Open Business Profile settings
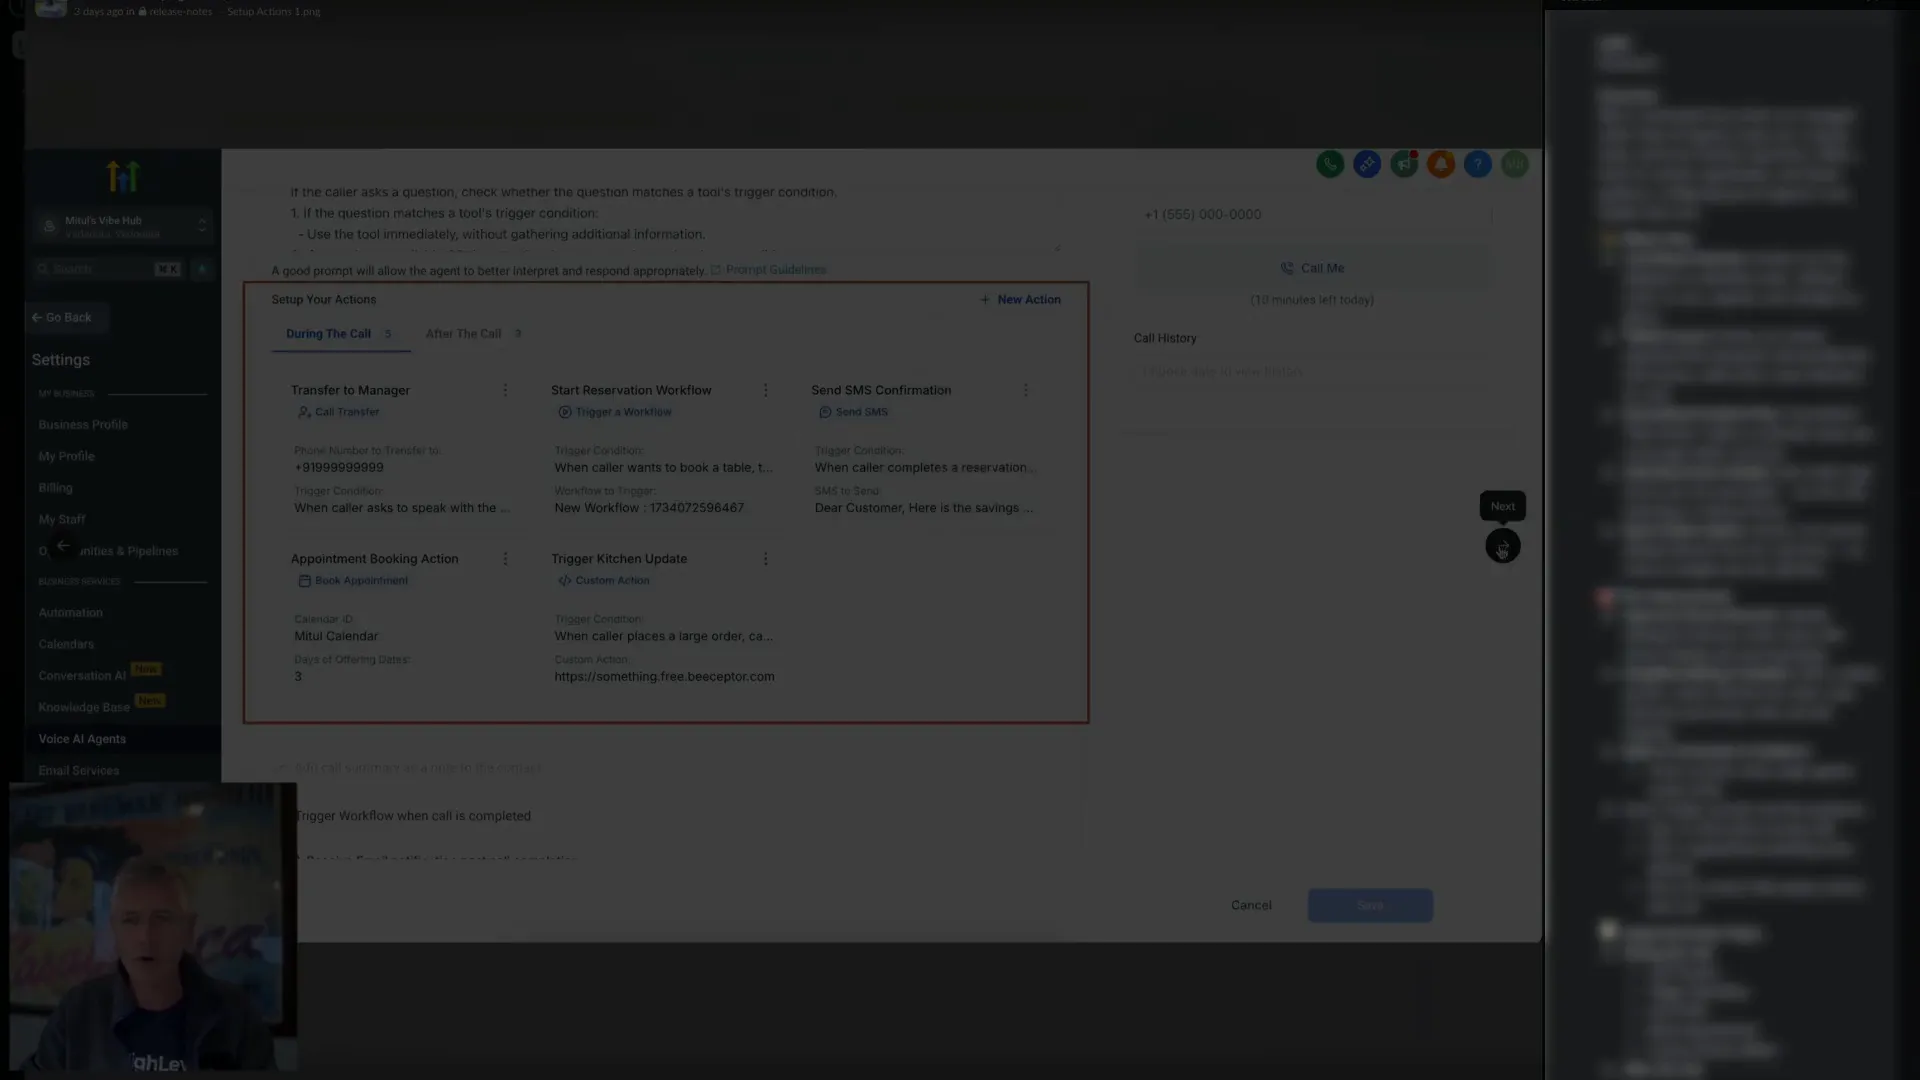The width and height of the screenshot is (1920, 1080). (83, 425)
